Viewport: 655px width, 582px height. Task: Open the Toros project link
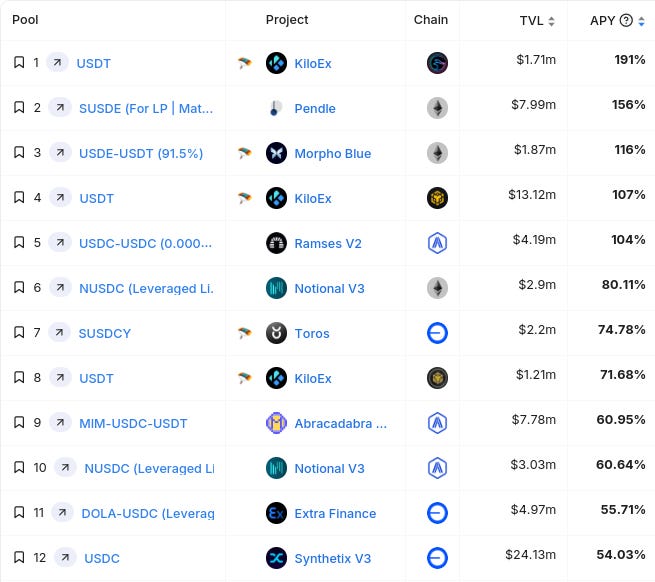(312, 333)
